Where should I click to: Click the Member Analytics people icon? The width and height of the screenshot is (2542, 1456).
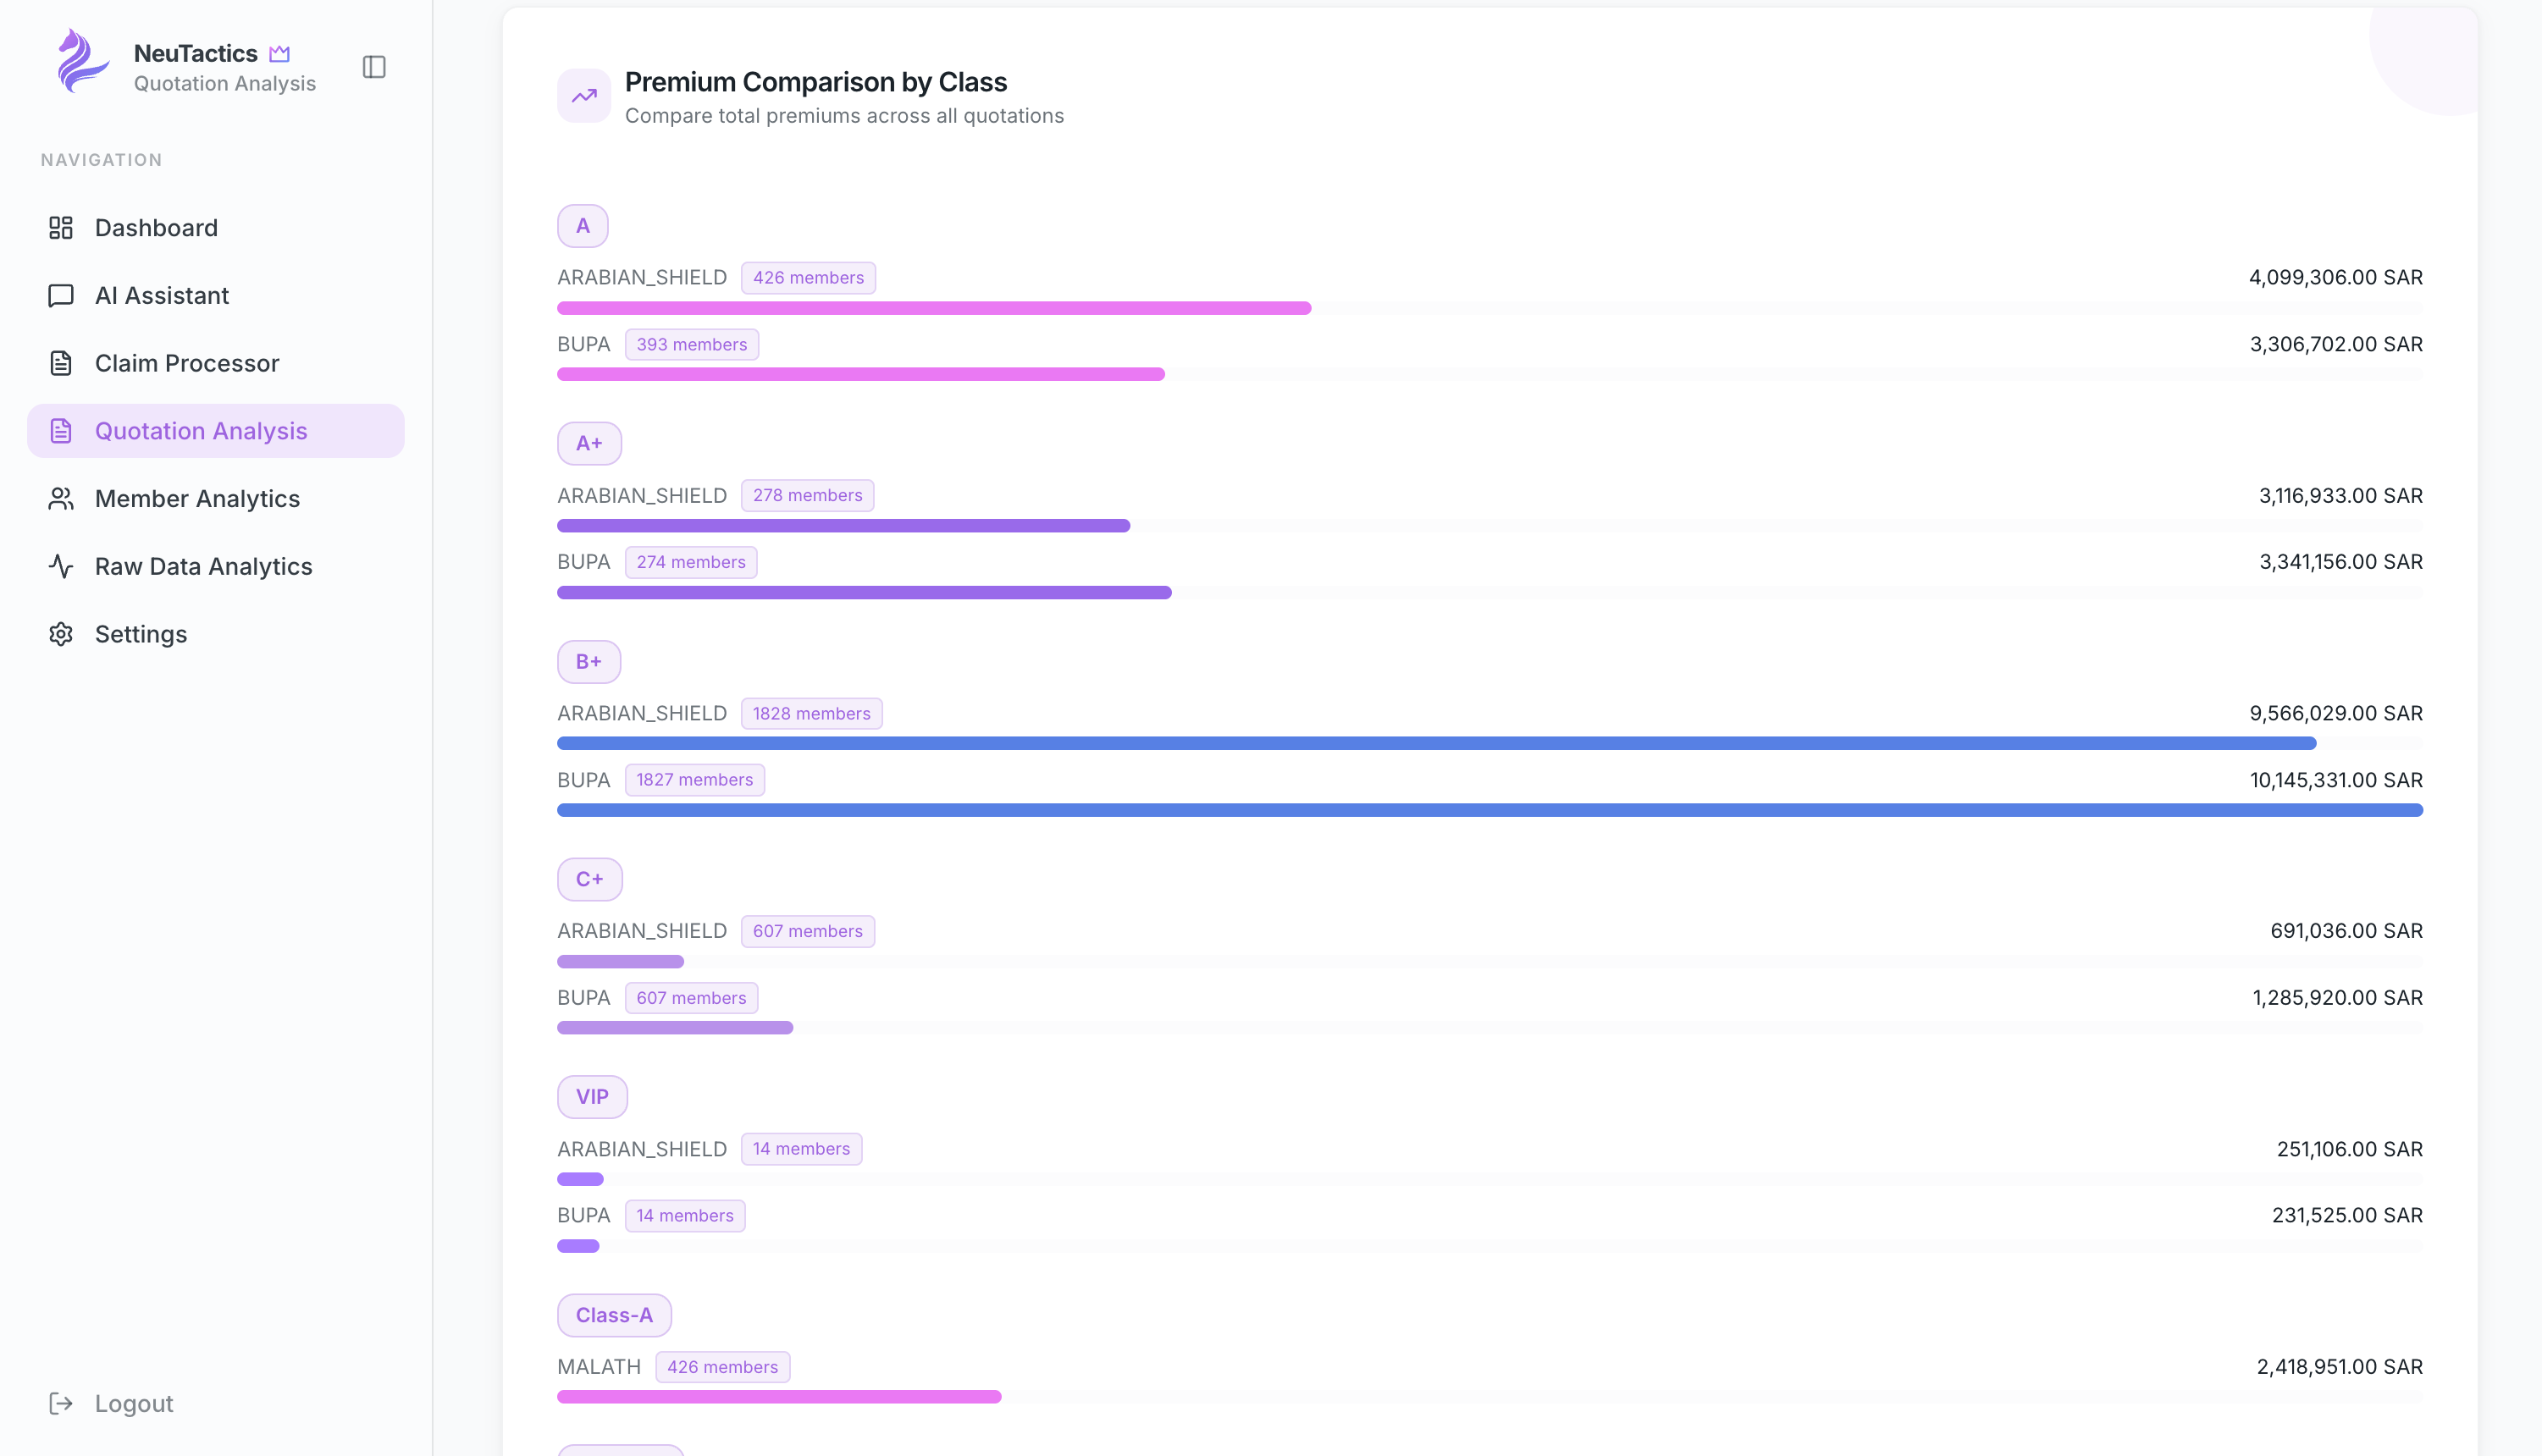(x=61, y=499)
